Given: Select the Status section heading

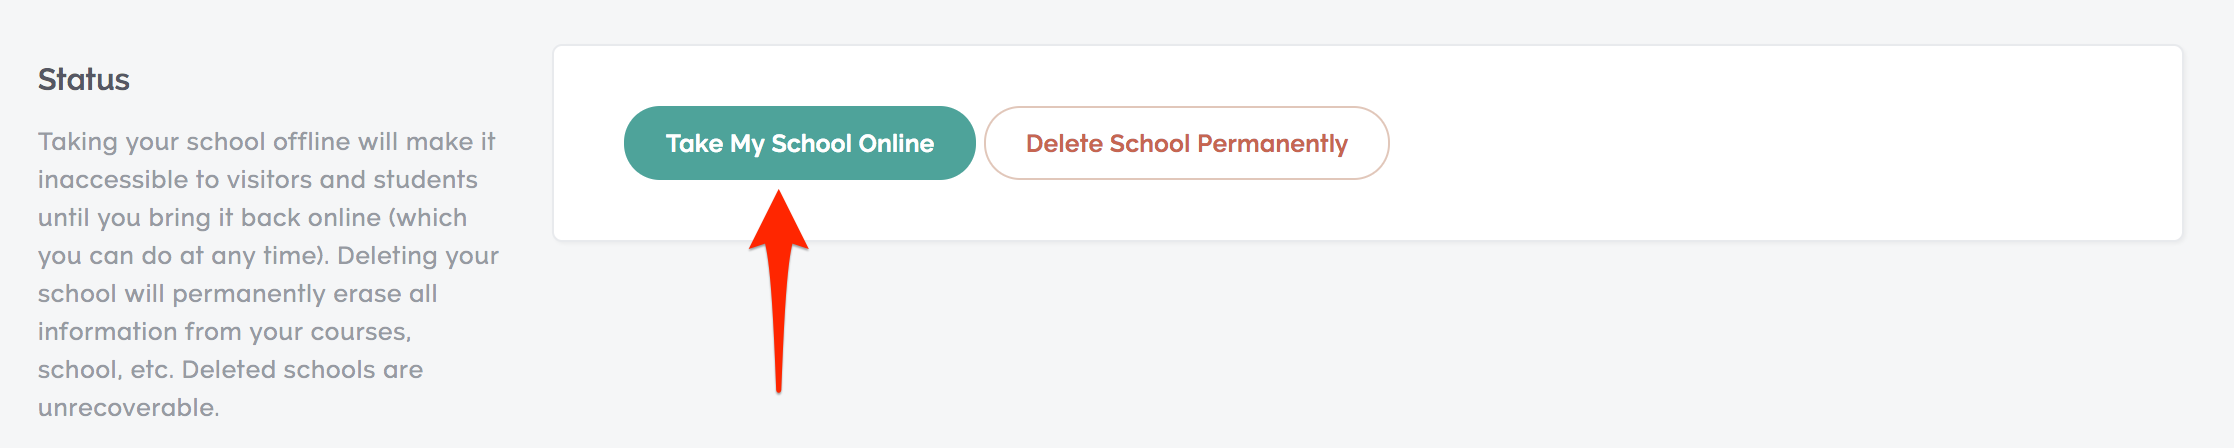Looking at the screenshot, I should point(84,79).
